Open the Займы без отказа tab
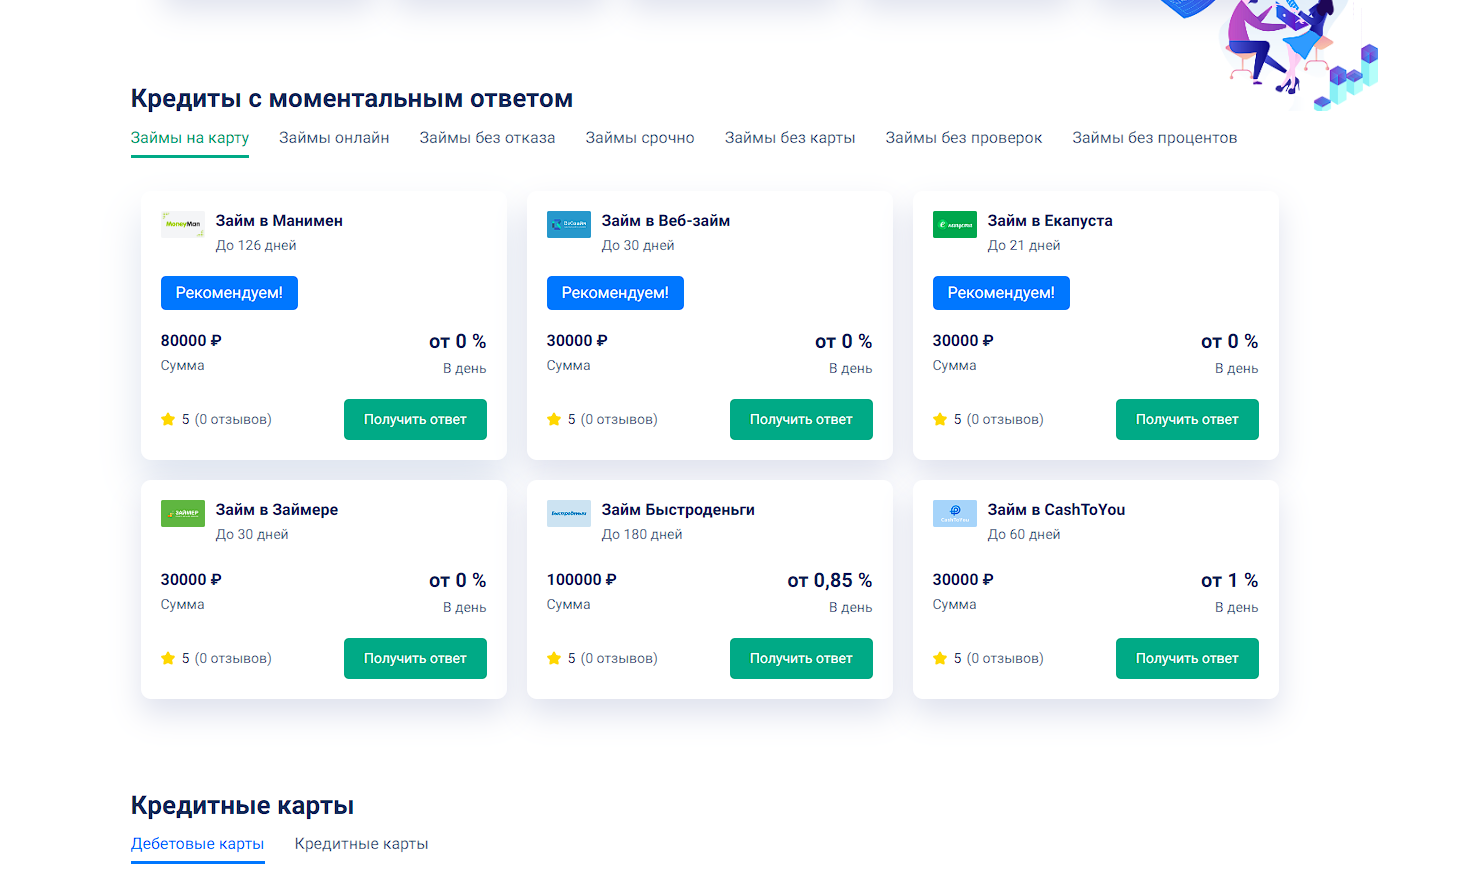Viewport: 1479px width, 870px height. tap(487, 138)
